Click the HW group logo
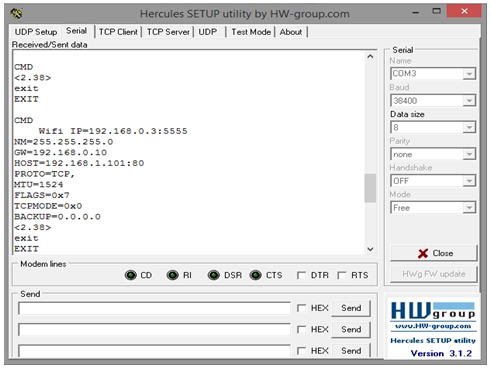The width and height of the screenshot is (491, 368). coord(433,311)
